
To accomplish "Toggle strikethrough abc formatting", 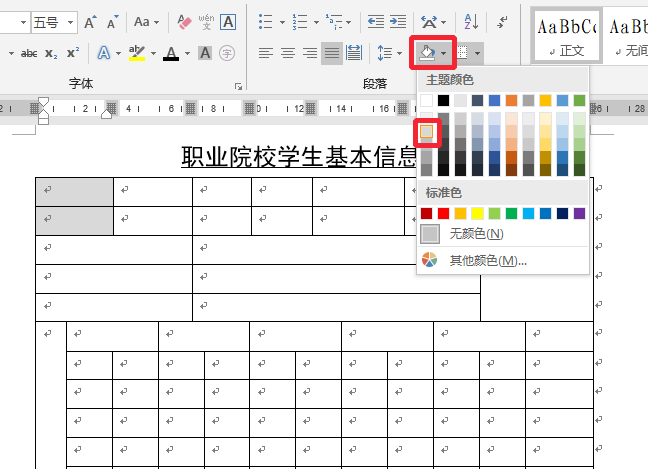I will (29, 53).
